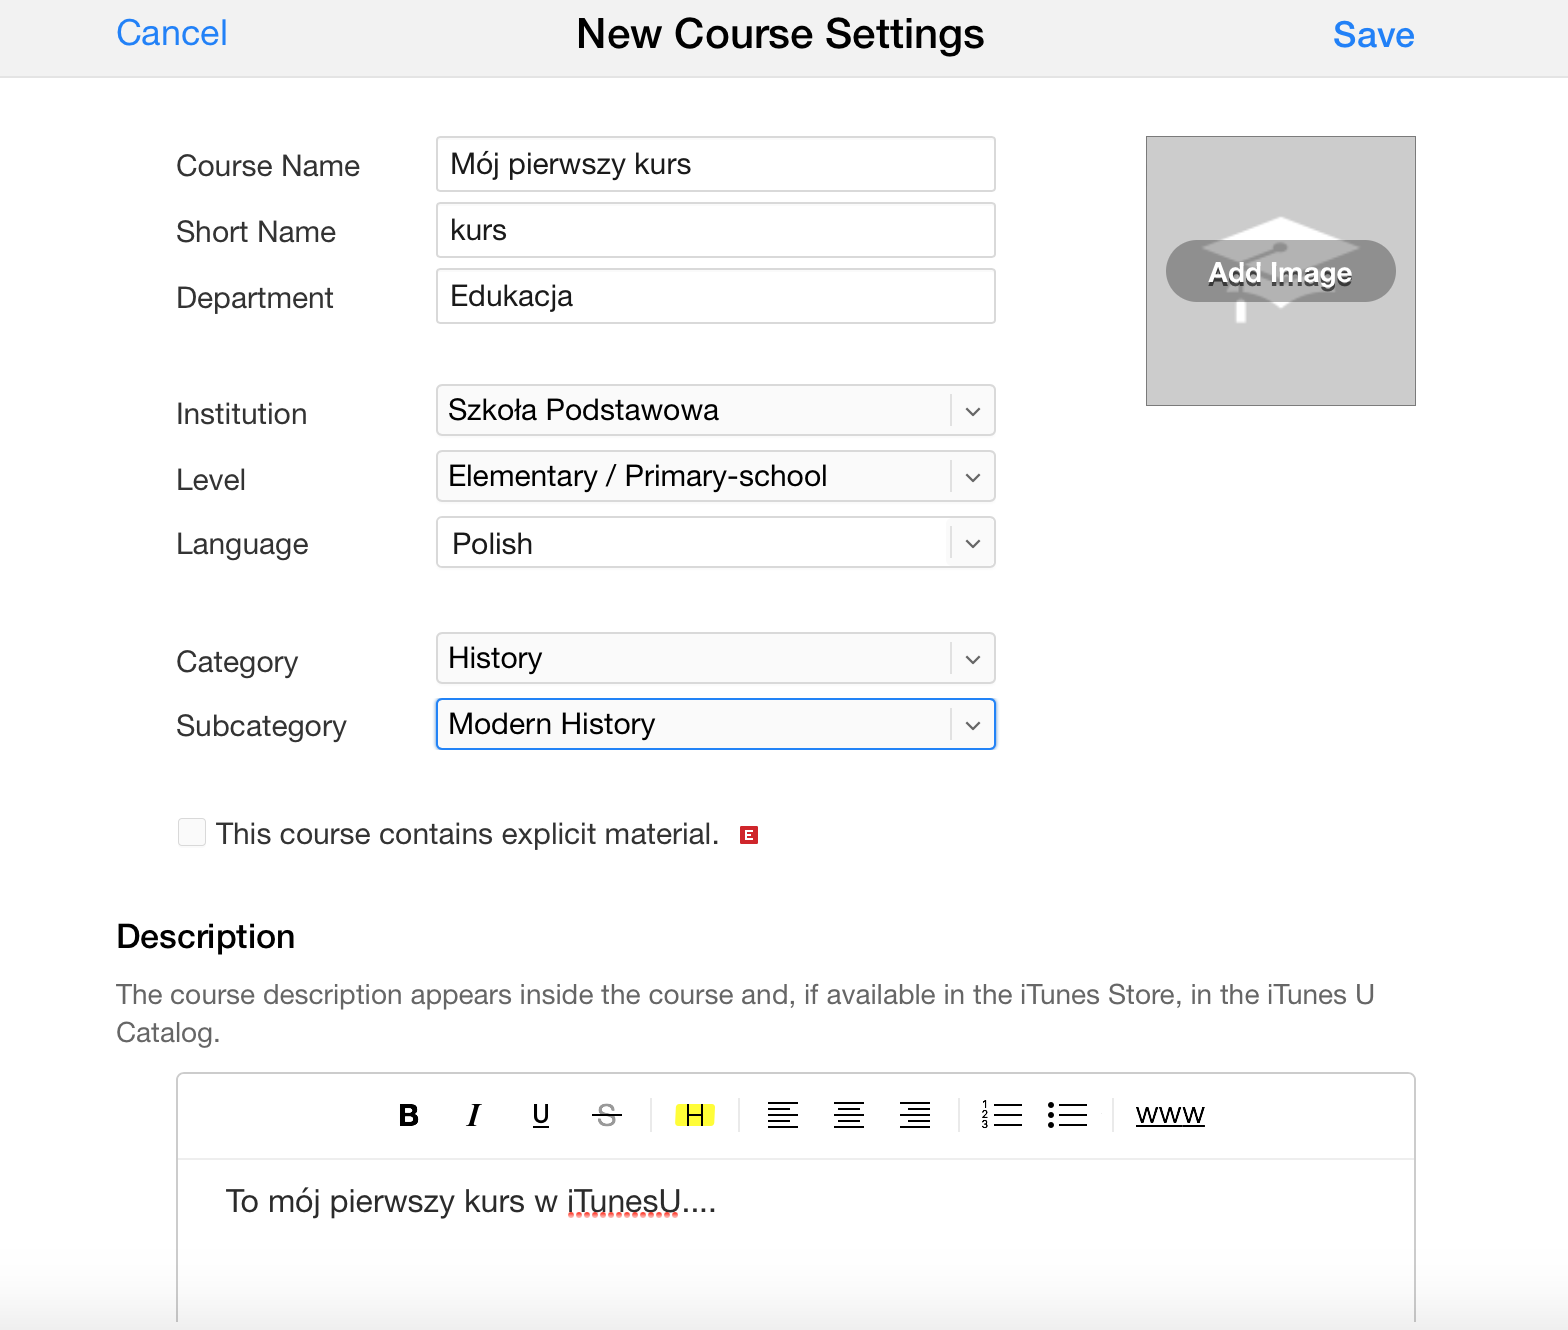Open the Language dropdown showing Polish

click(x=715, y=543)
